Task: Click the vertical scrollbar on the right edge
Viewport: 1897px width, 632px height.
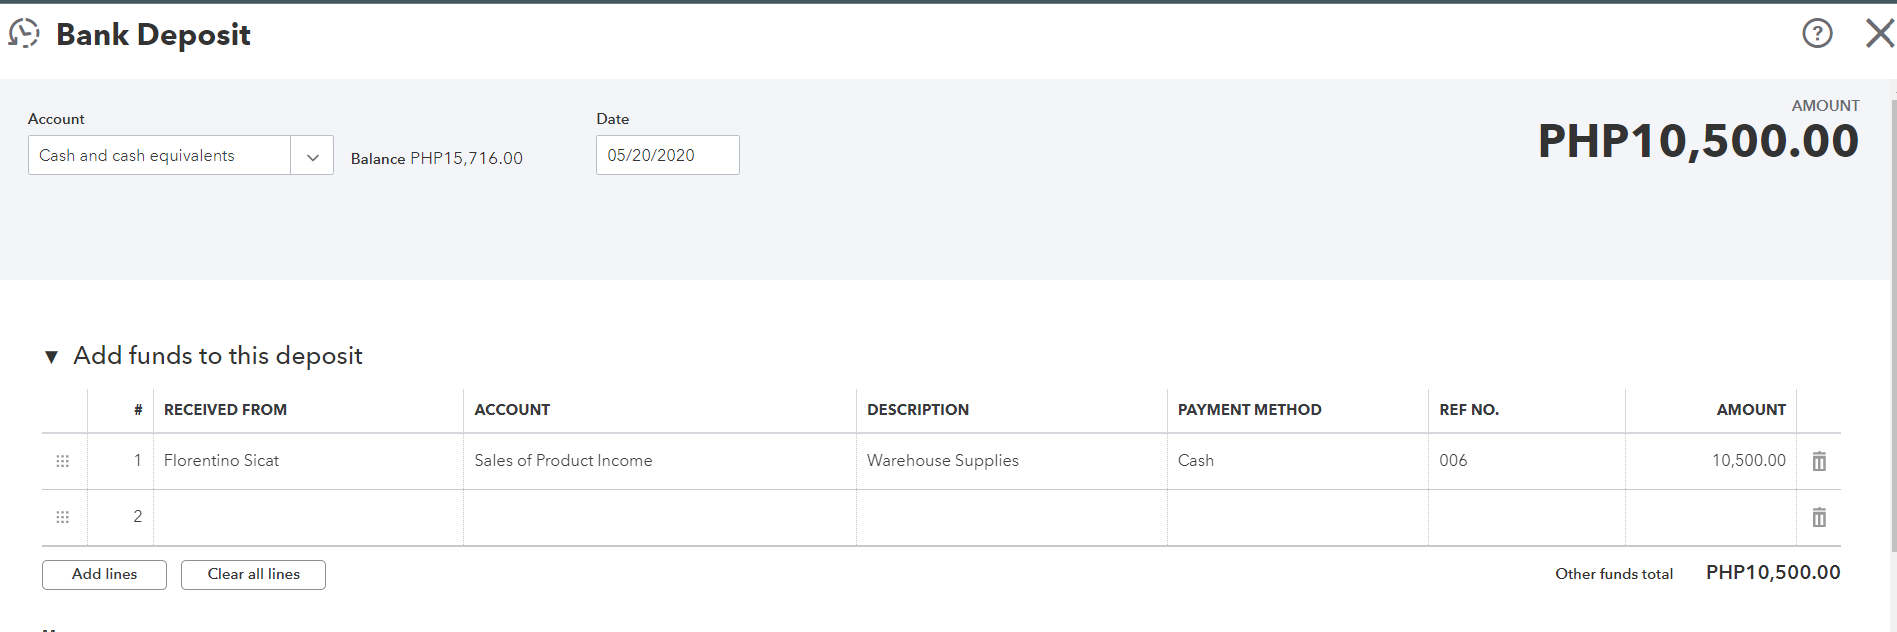Action: click(1893, 320)
